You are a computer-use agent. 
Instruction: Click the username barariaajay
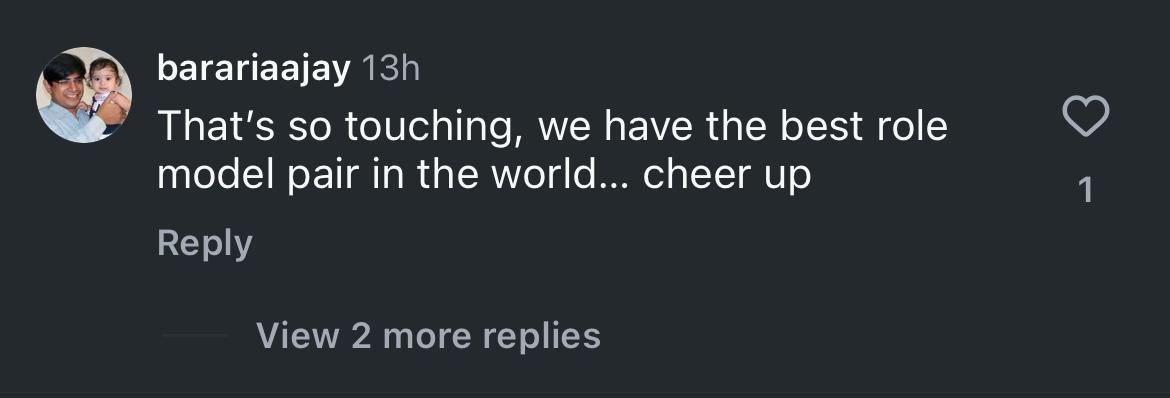click(x=254, y=69)
